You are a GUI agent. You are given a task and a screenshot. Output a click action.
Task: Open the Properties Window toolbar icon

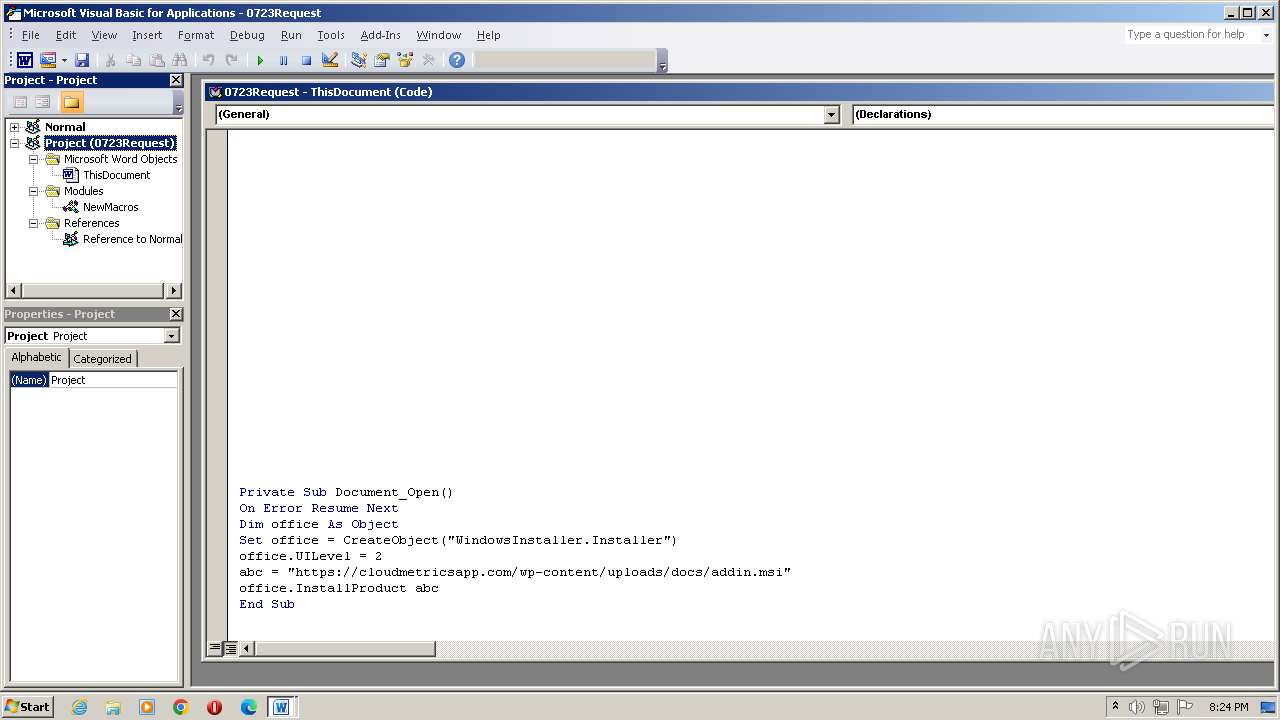coord(382,61)
